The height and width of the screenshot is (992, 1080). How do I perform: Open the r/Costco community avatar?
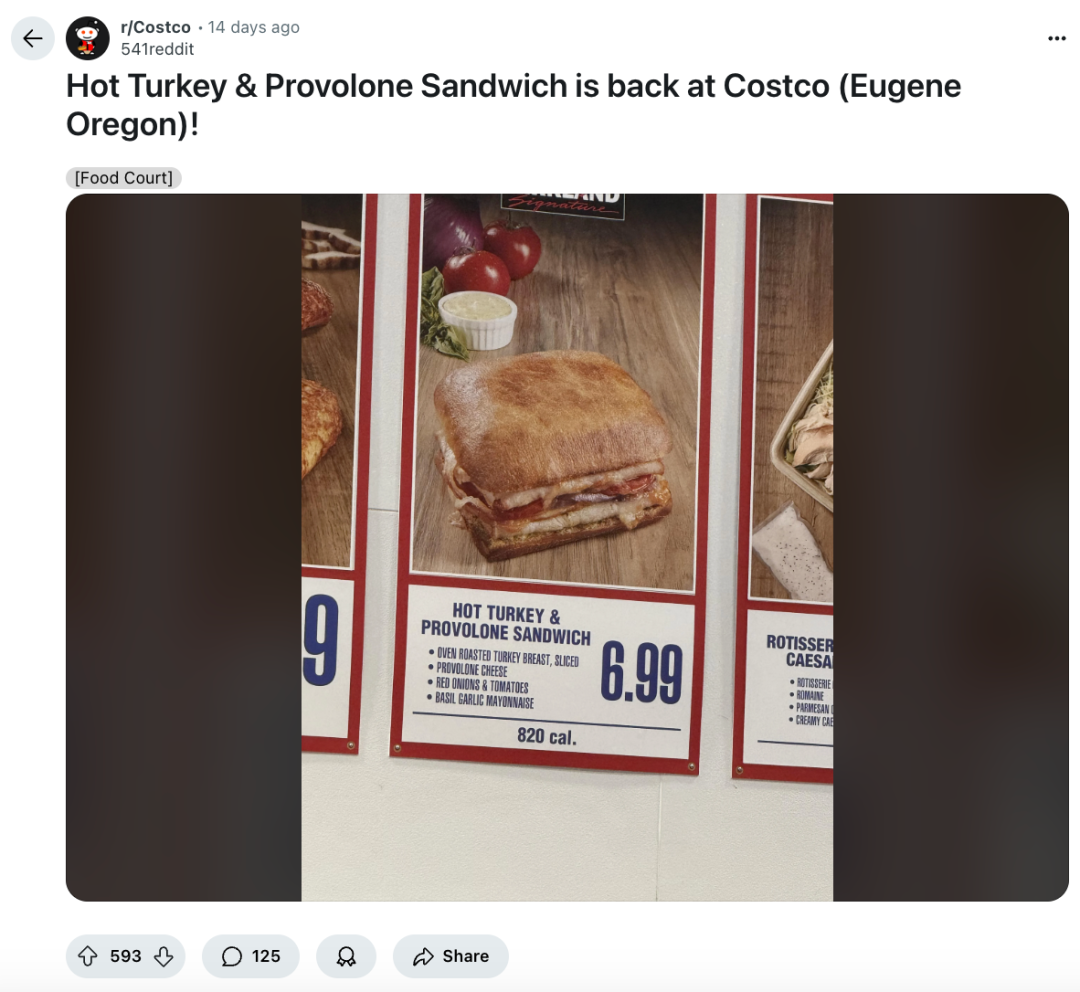tap(87, 39)
